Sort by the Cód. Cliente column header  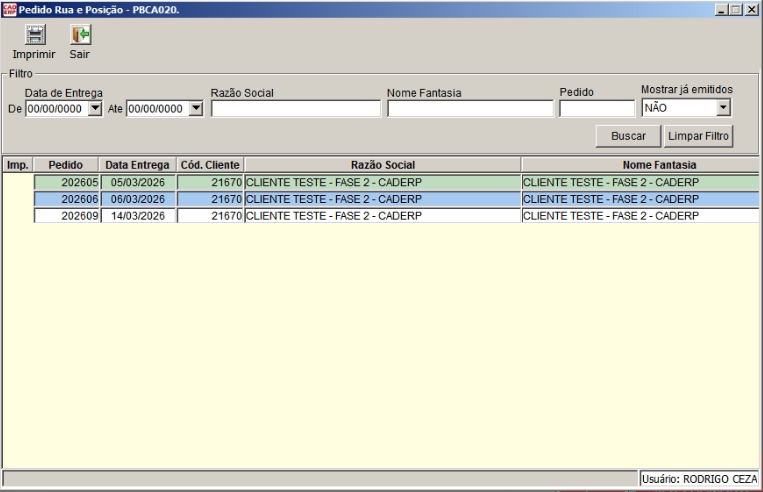coord(210,165)
